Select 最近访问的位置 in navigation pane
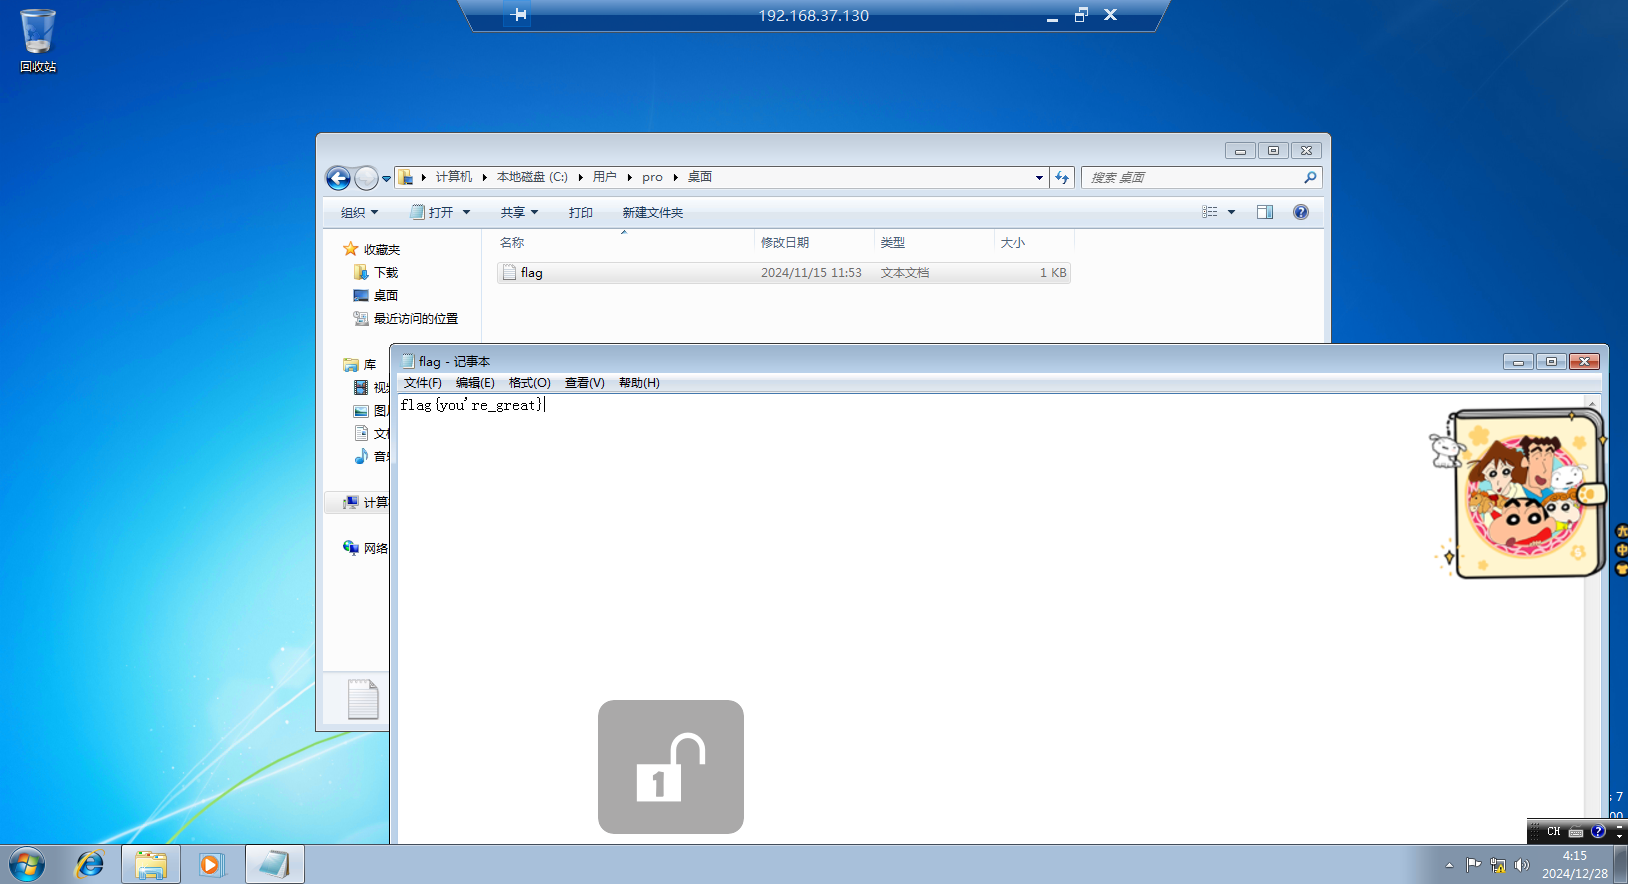The width and height of the screenshot is (1628, 884). [x=406, y=318]
